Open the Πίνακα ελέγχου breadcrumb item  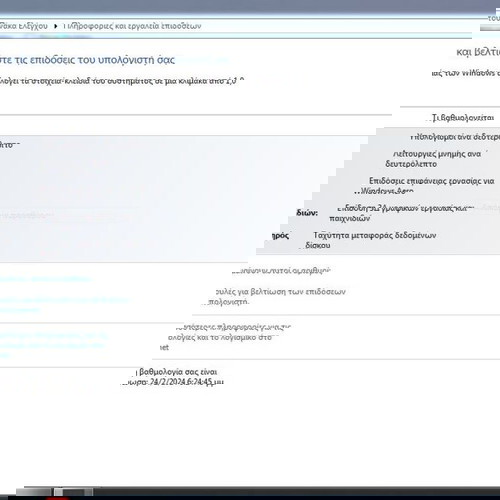[x=23, y=26]
